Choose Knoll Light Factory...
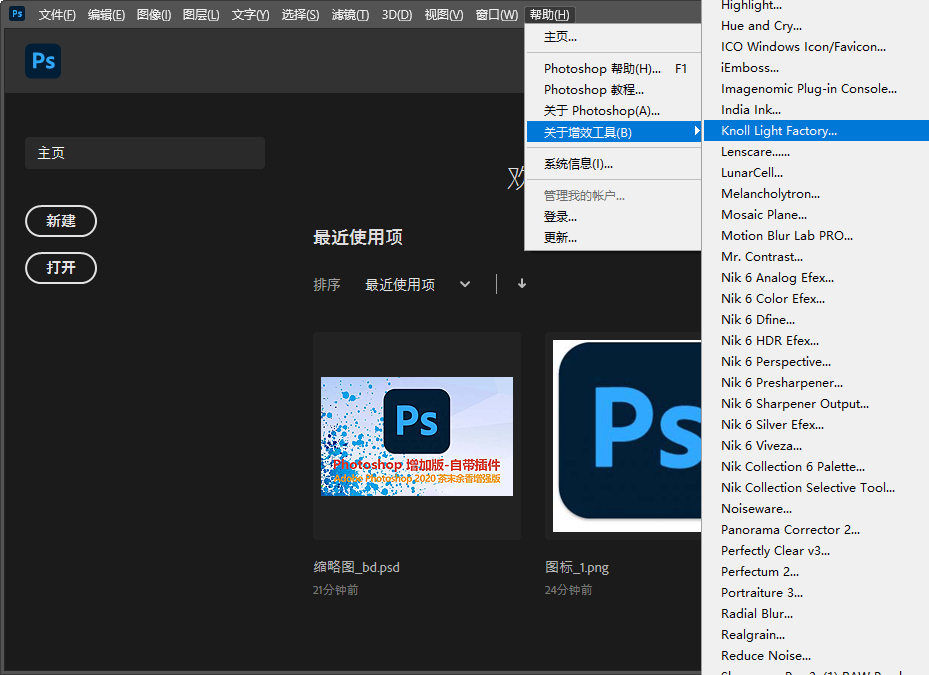Image resolution: width=929 pixels, height=675 pixels. [815, 131]
